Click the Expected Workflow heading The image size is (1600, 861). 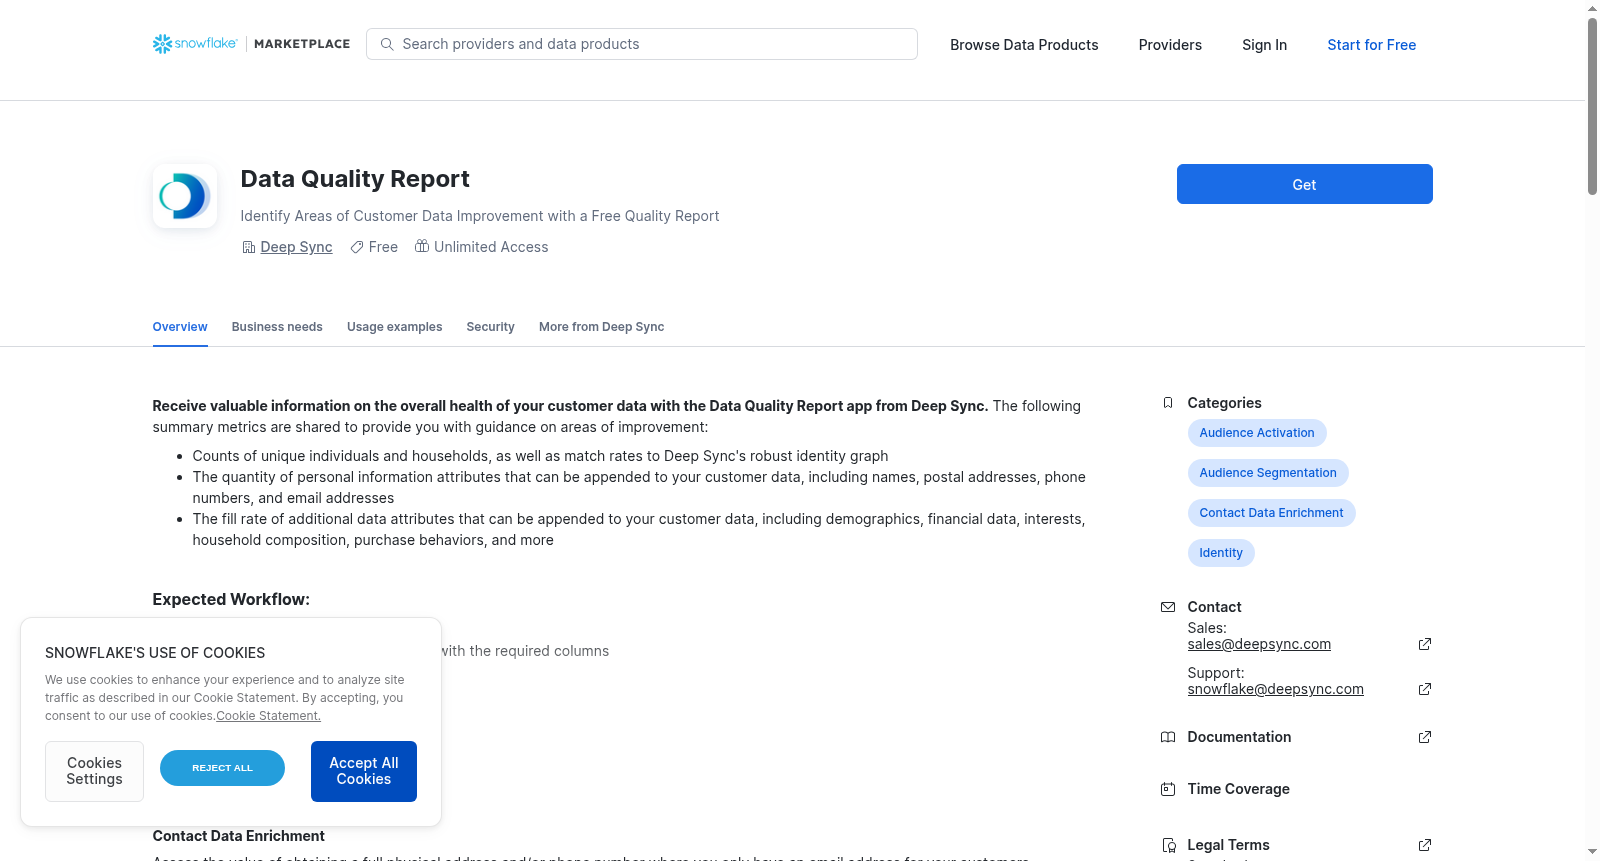(x=231, y=599)
